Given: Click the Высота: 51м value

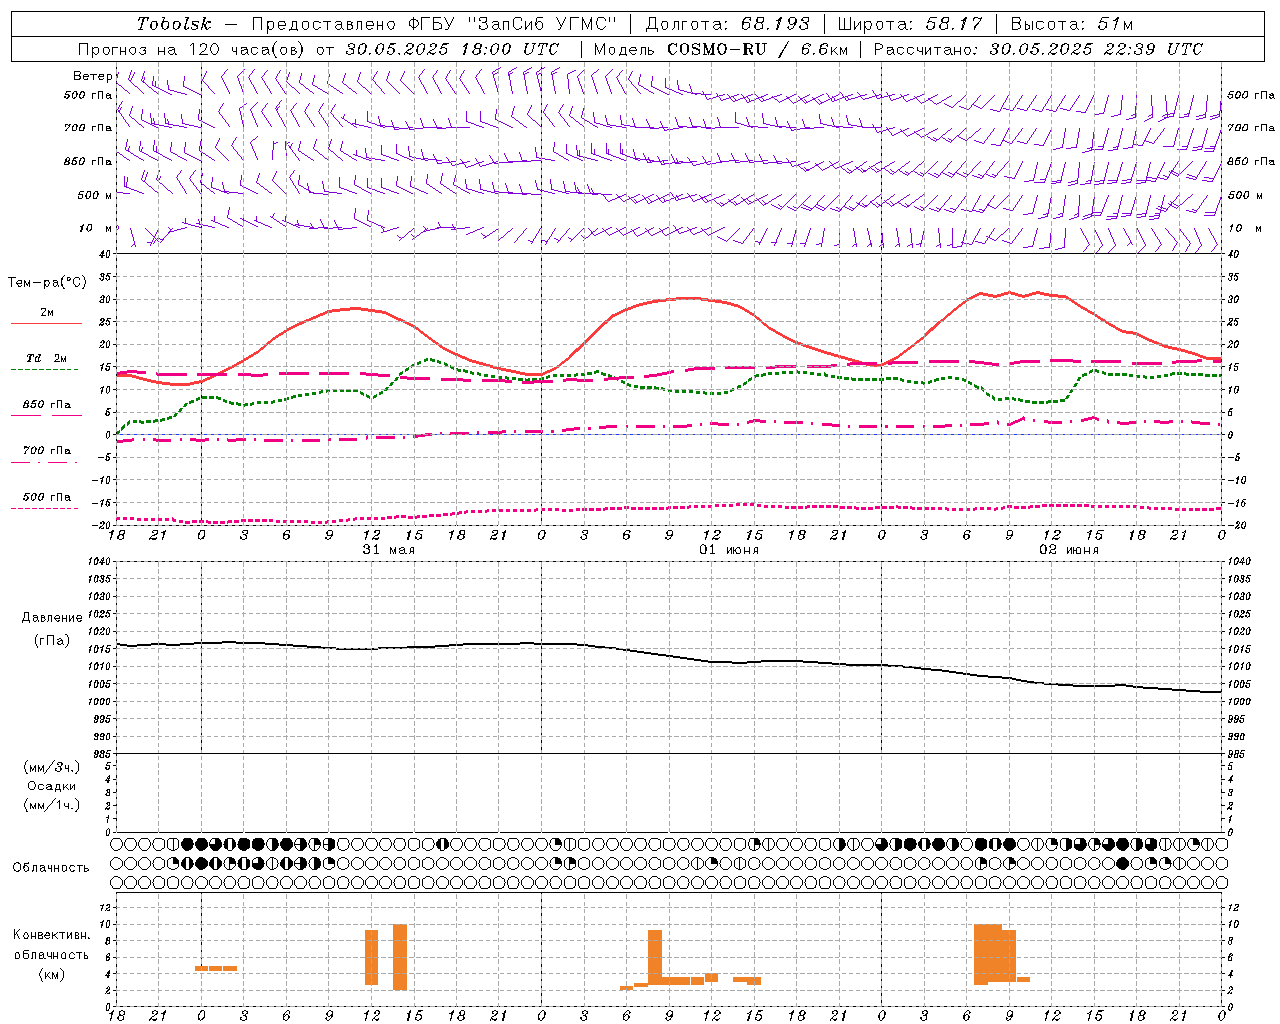Looking at the screenshot, I should click(1071, 24).
